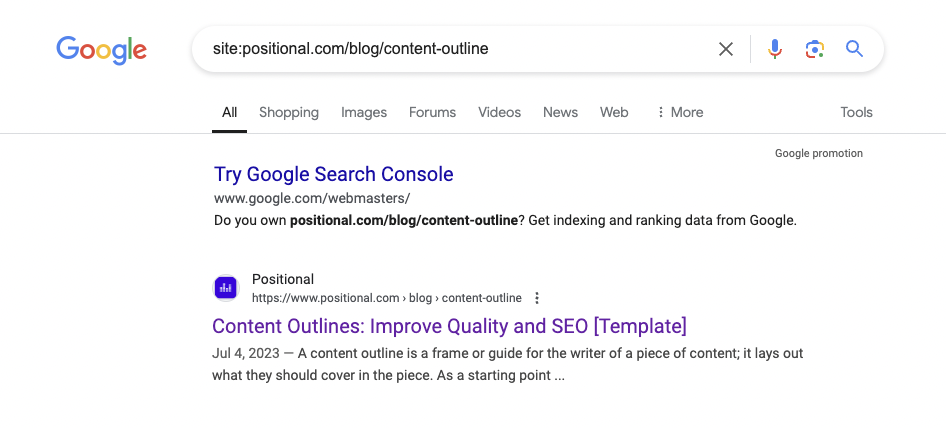This screenshot has width=946, height=428.
Task: Open the three-dot menu beside the Positional URL
Action: [536, 298]
